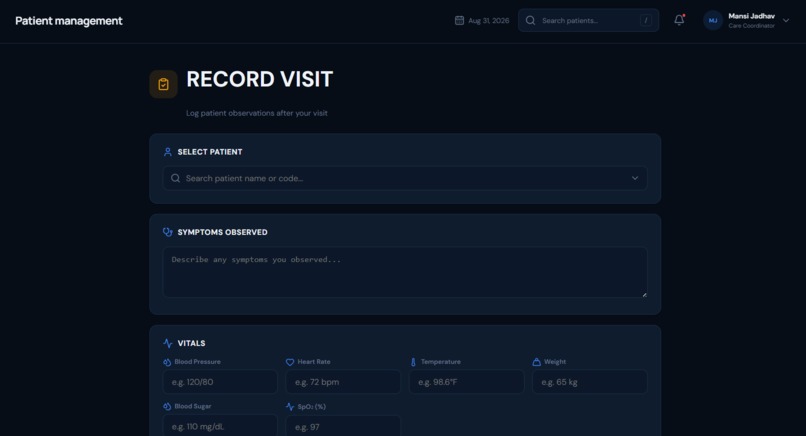
Task: Click the weight icon beside Weight label
Action: tap(537, 362)
